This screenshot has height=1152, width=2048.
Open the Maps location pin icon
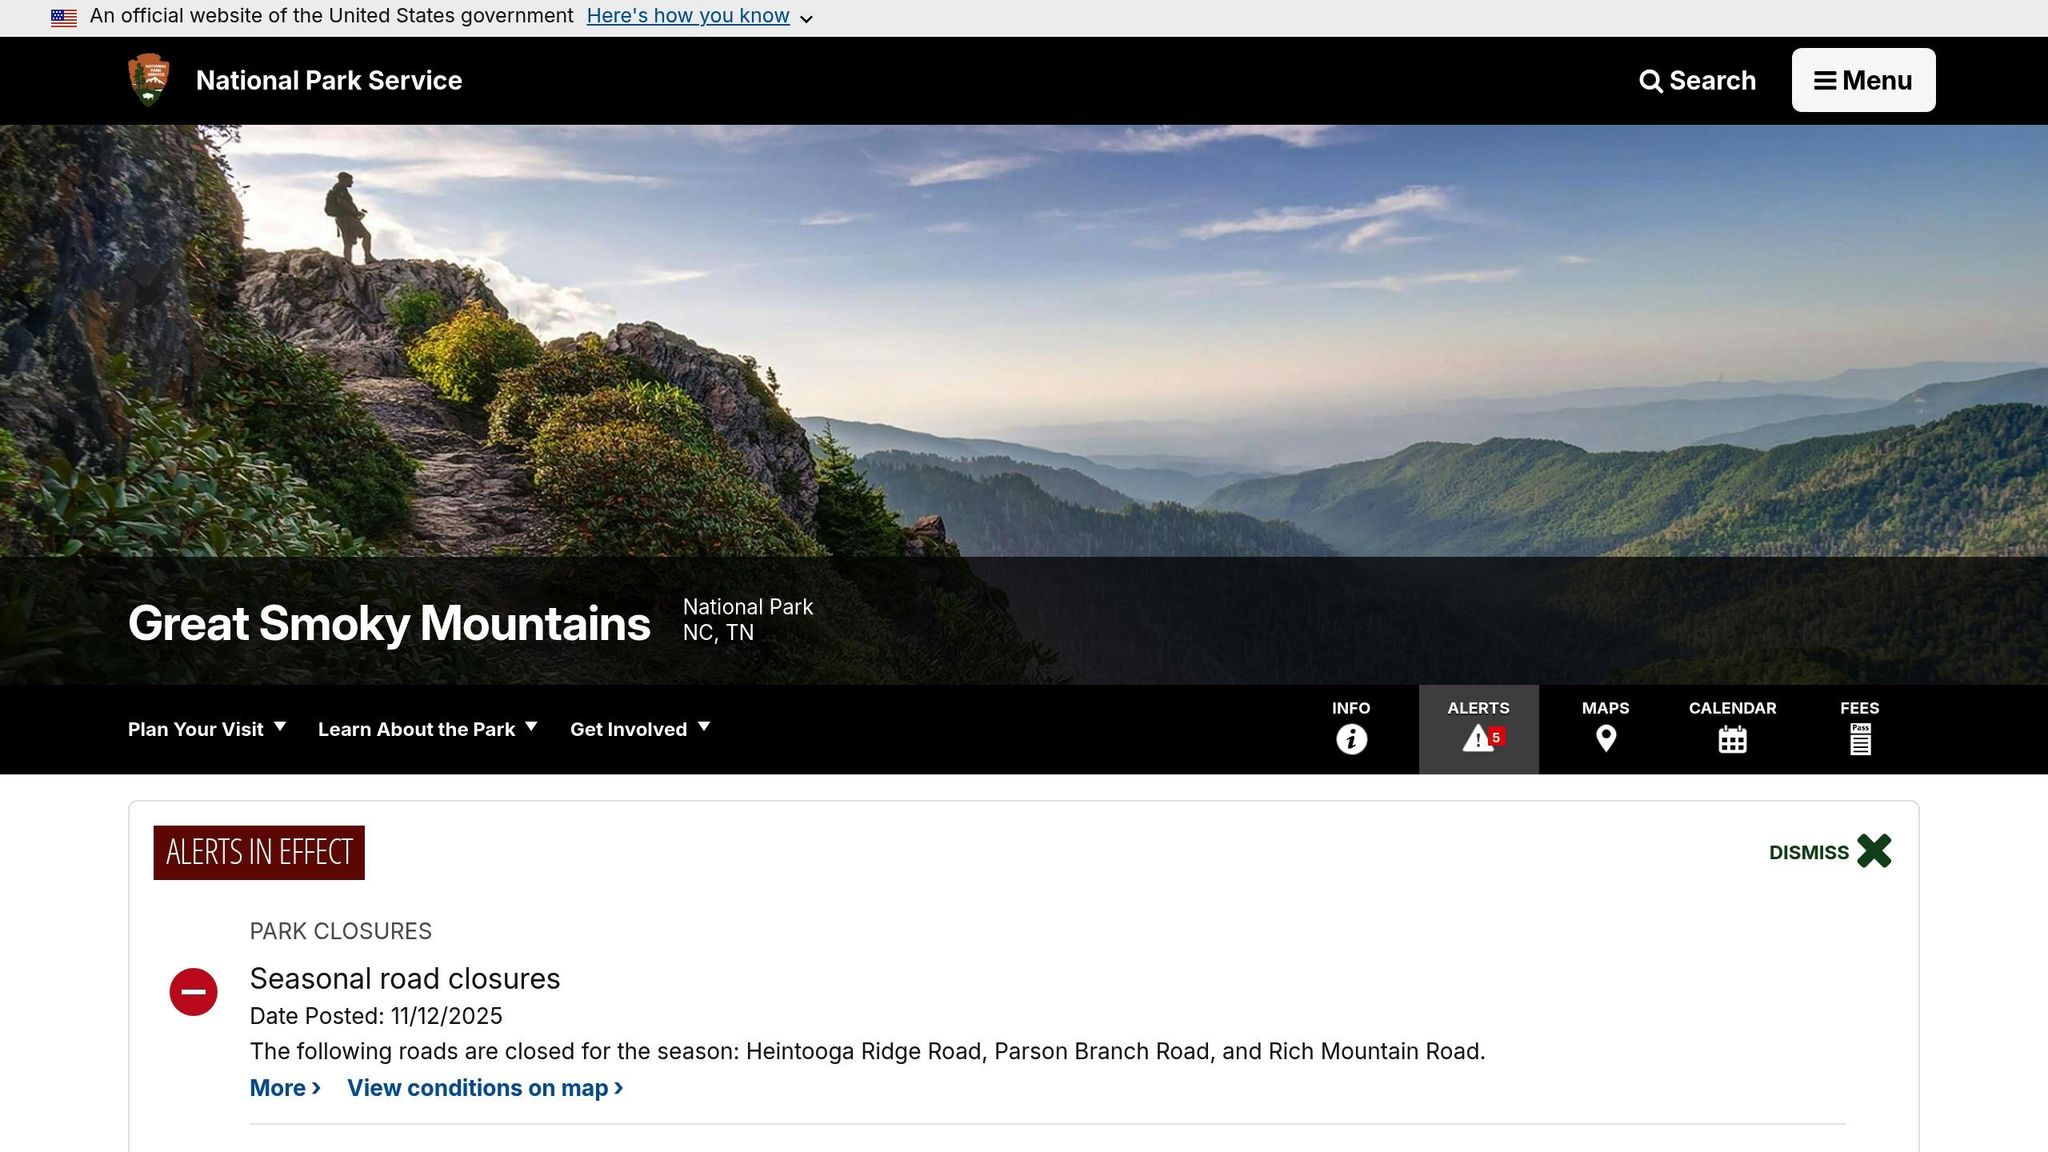coord(1605,739)
